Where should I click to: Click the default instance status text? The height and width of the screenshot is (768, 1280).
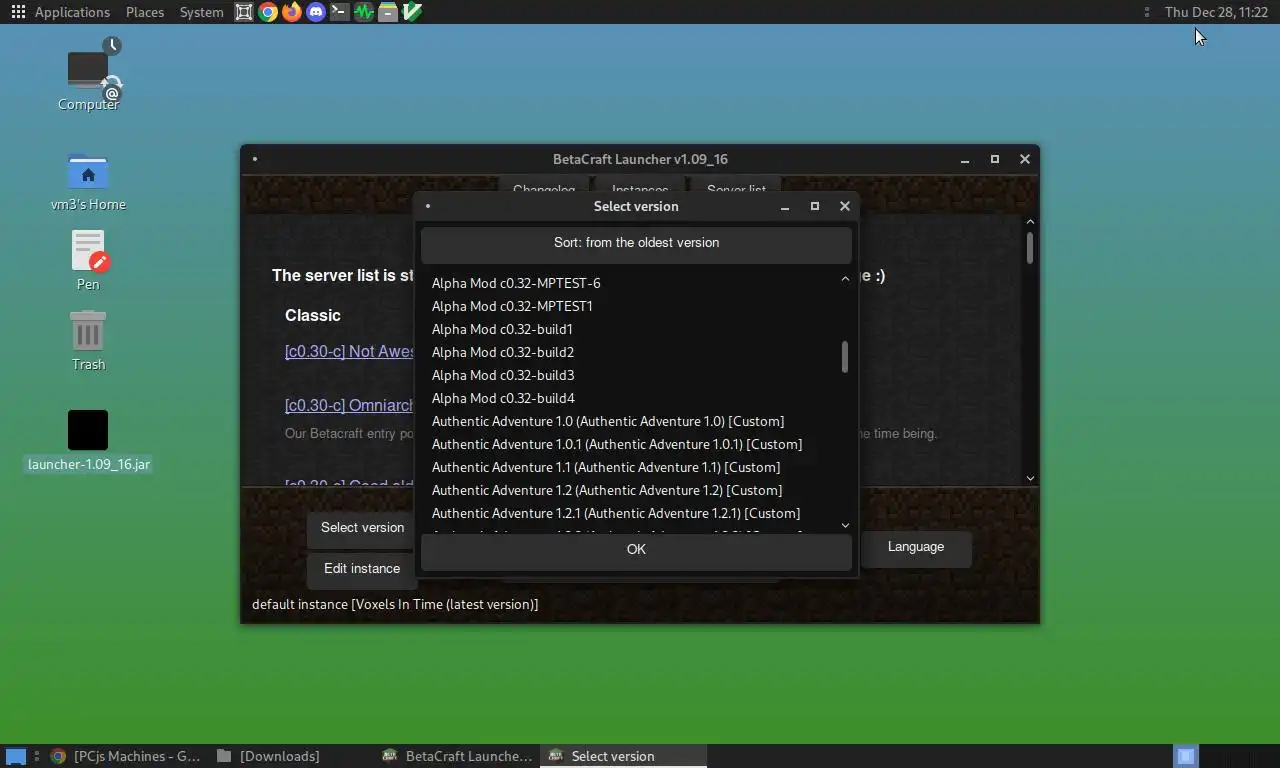click(395, 604)
